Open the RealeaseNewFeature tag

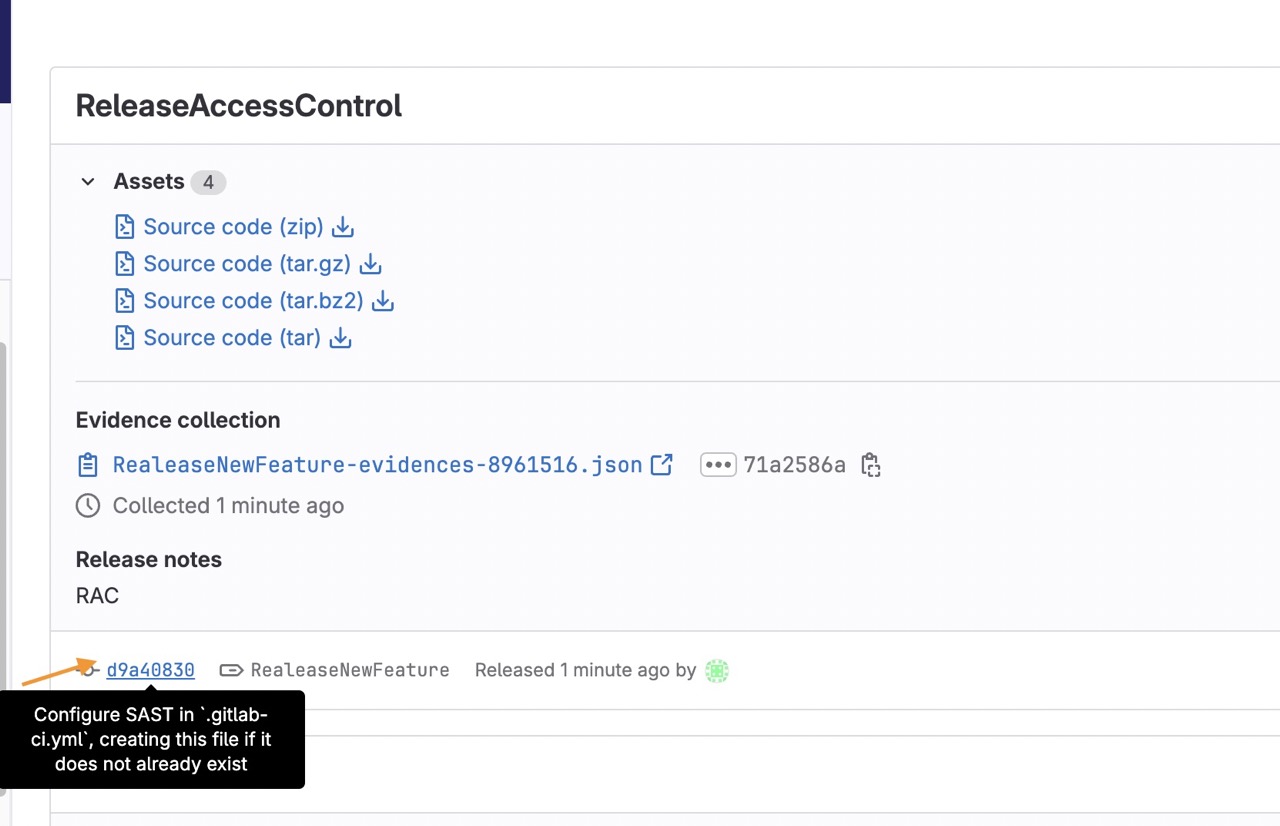tap(349, 670)
